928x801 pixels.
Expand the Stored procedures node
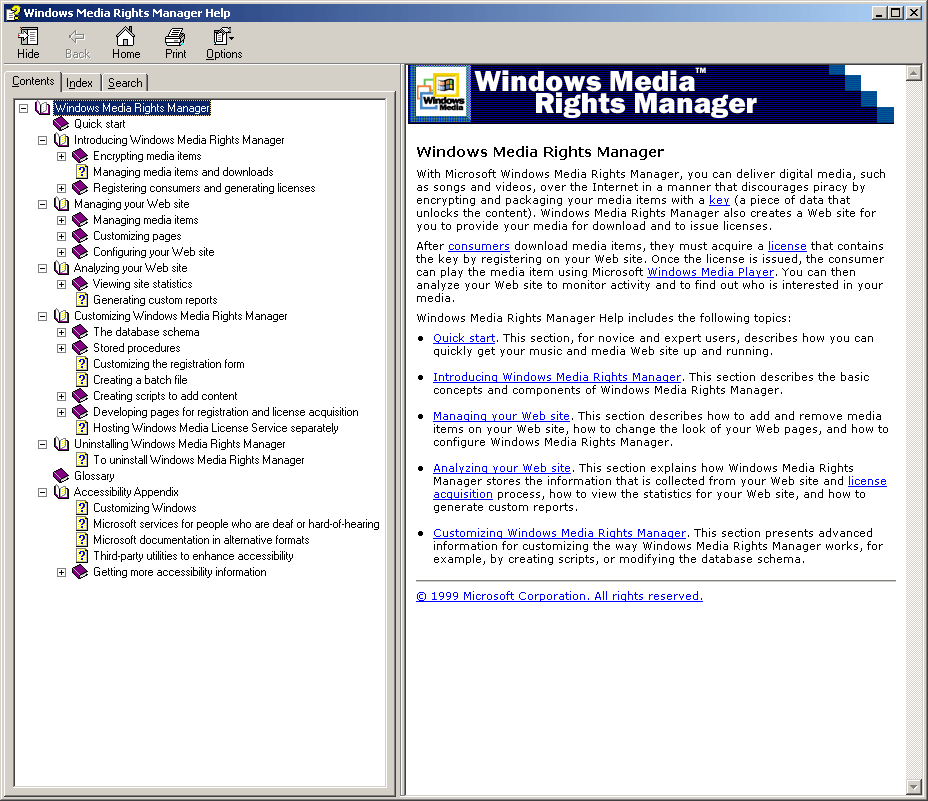click(62, 348)
